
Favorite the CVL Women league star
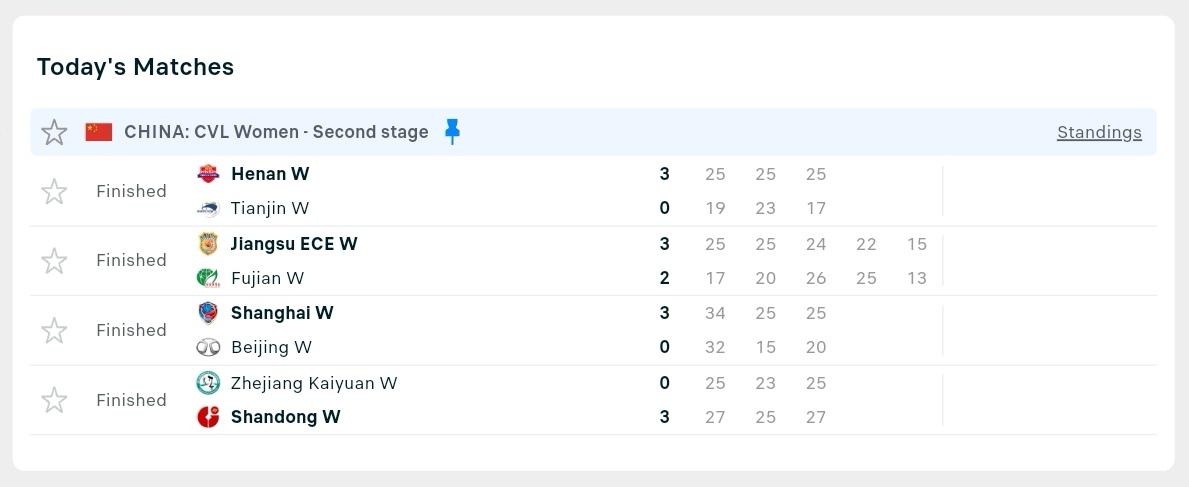[x=54, y=132]
